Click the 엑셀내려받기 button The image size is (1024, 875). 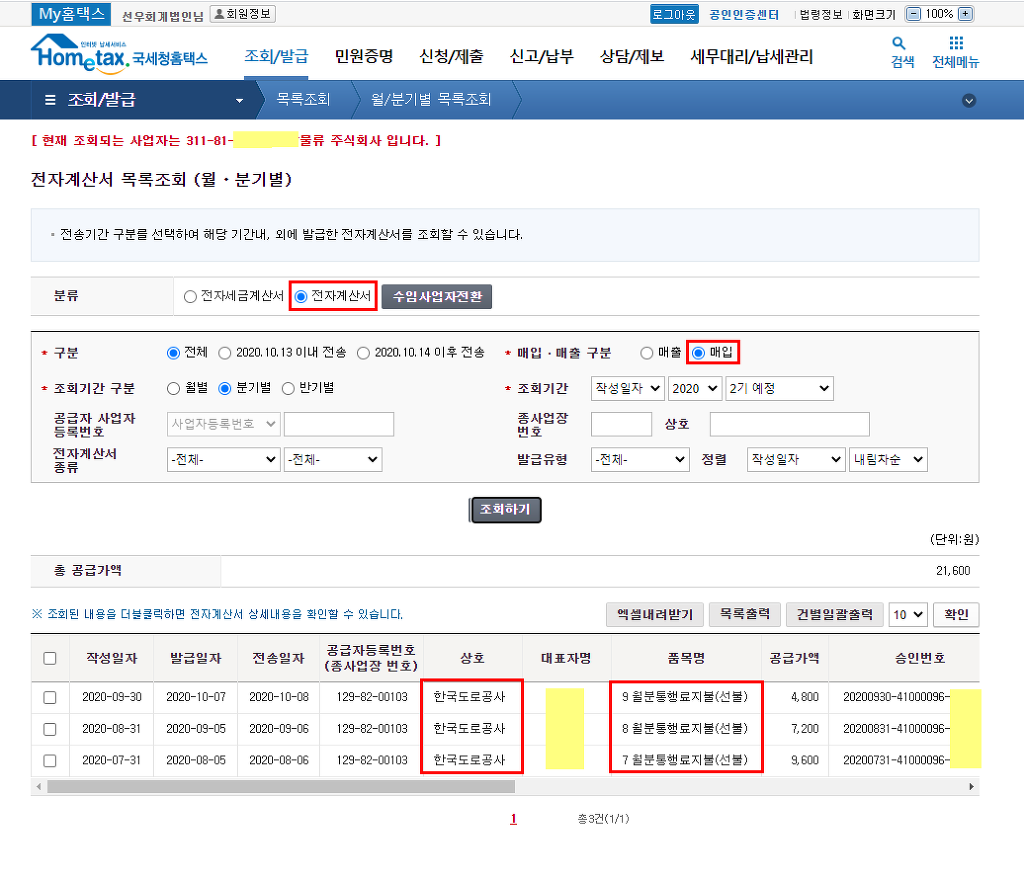coord(655,614)
